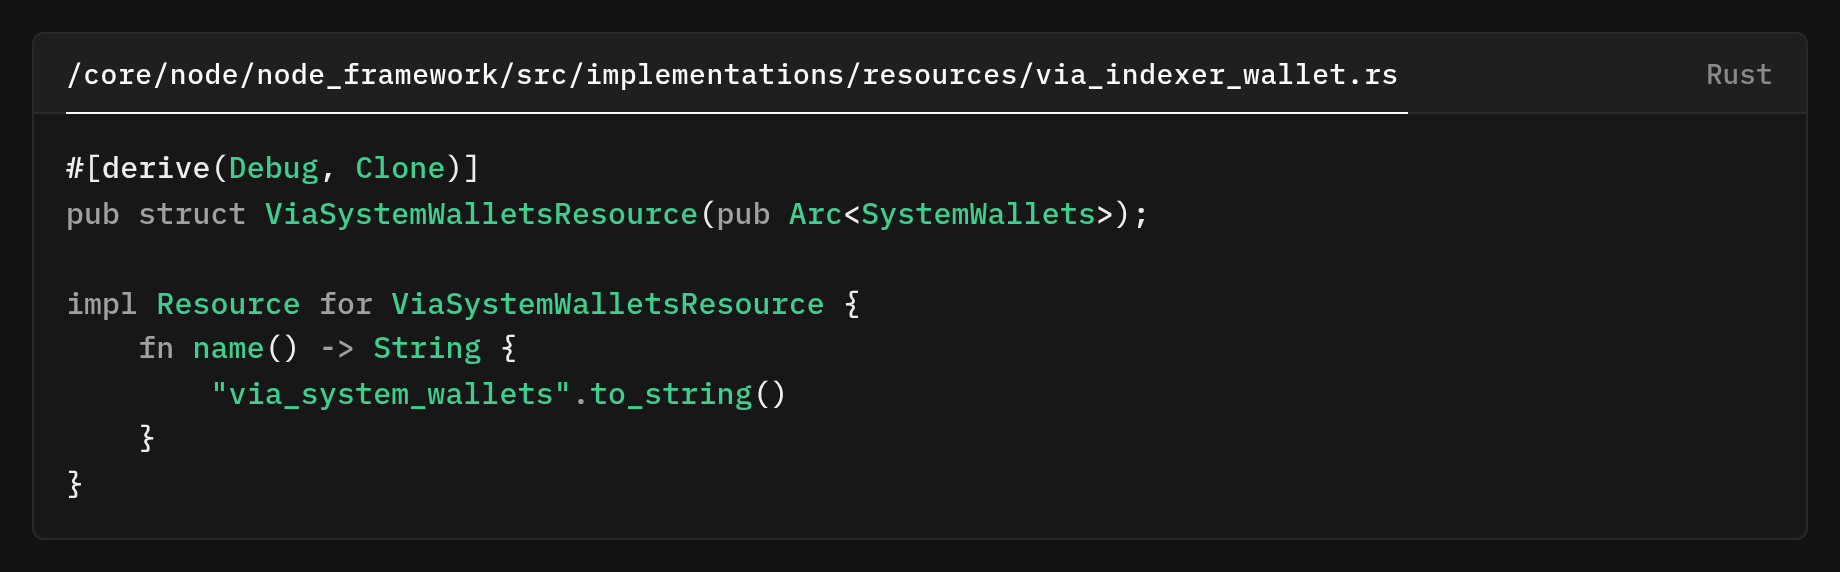Click the for keyword in impl line
The width and height of the screenshot is (1840, 572).
click(x=346, y=304)
